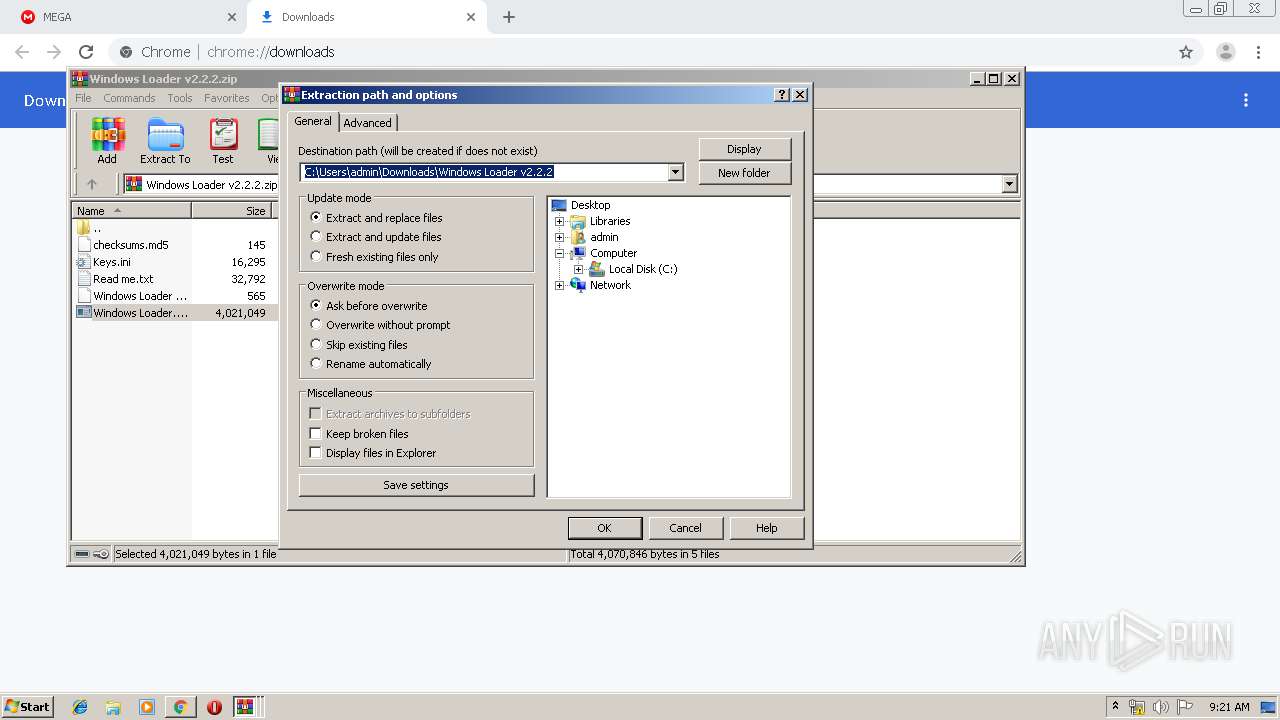Click the Chrome back arrow
This screenshot has height=720, width=1280.
tap(22, 52)
